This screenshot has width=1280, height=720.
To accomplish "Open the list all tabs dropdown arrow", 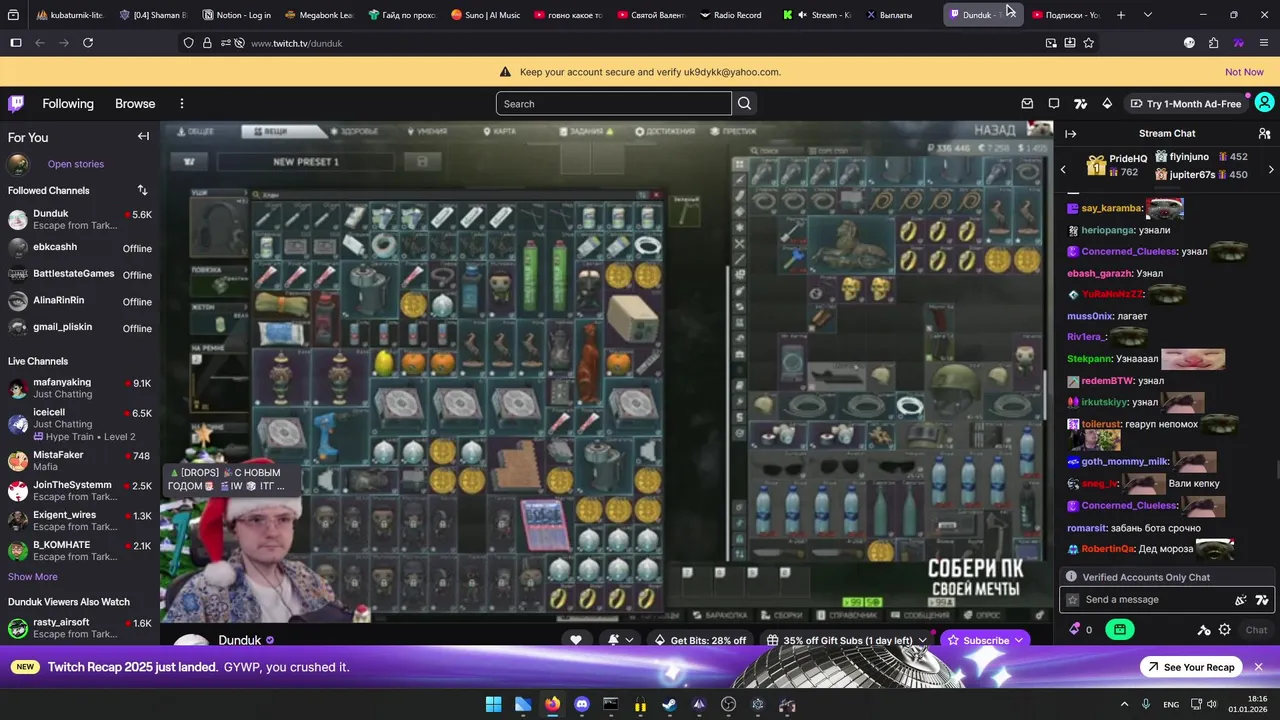I will [1148, 15].
